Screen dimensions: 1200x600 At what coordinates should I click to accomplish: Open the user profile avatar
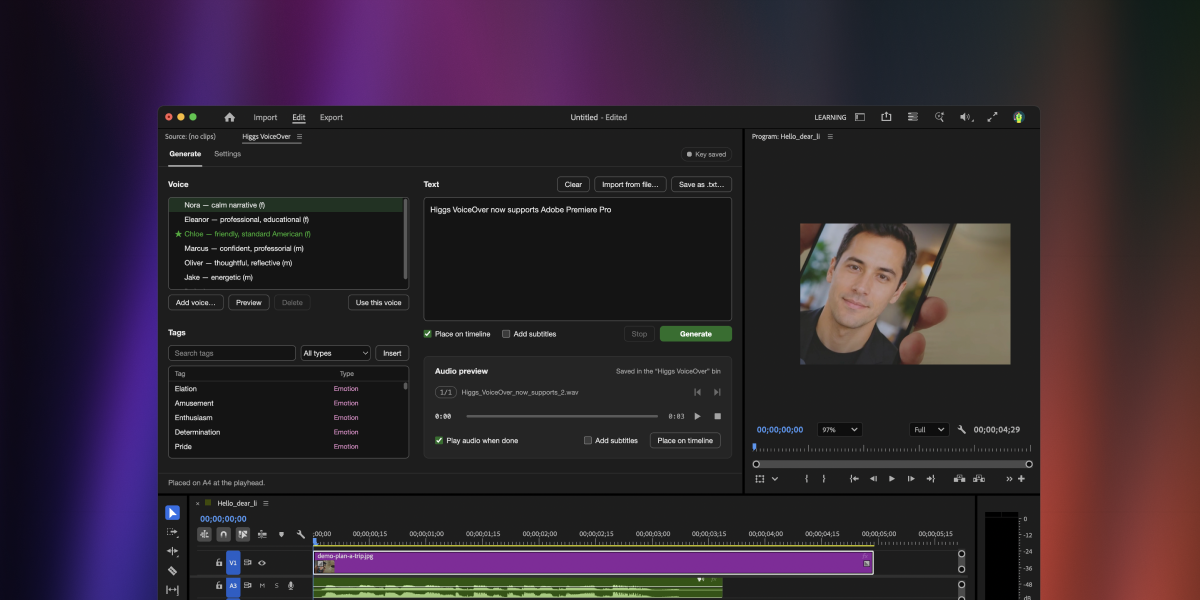1018,117
